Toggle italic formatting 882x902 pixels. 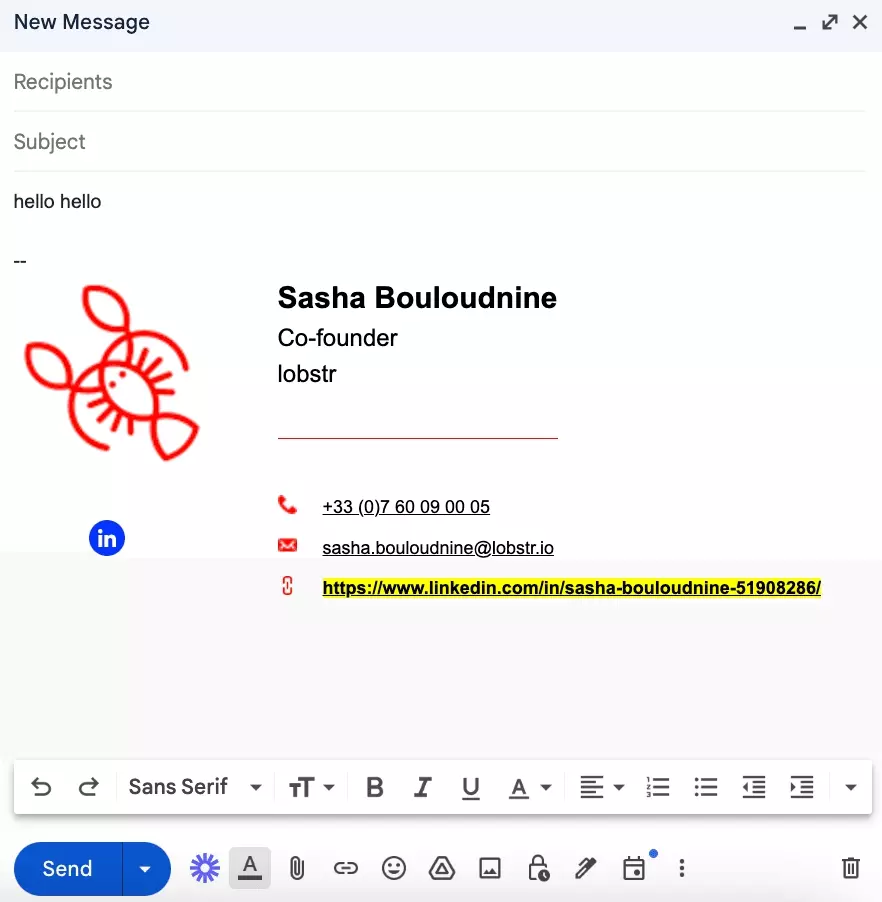pos(423,788)
